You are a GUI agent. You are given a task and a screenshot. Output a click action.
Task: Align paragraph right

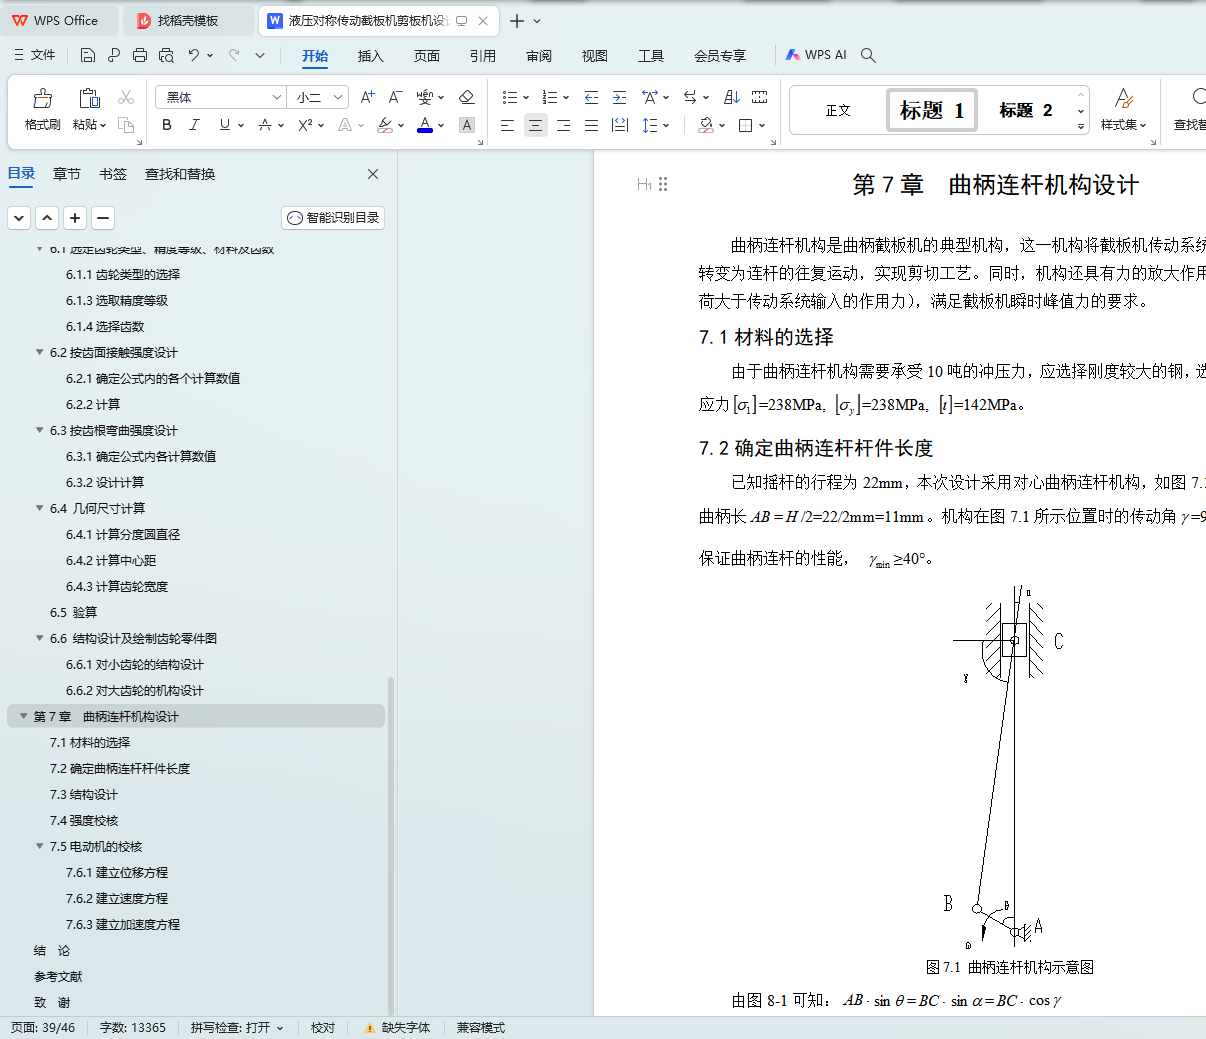pos(564,125)
